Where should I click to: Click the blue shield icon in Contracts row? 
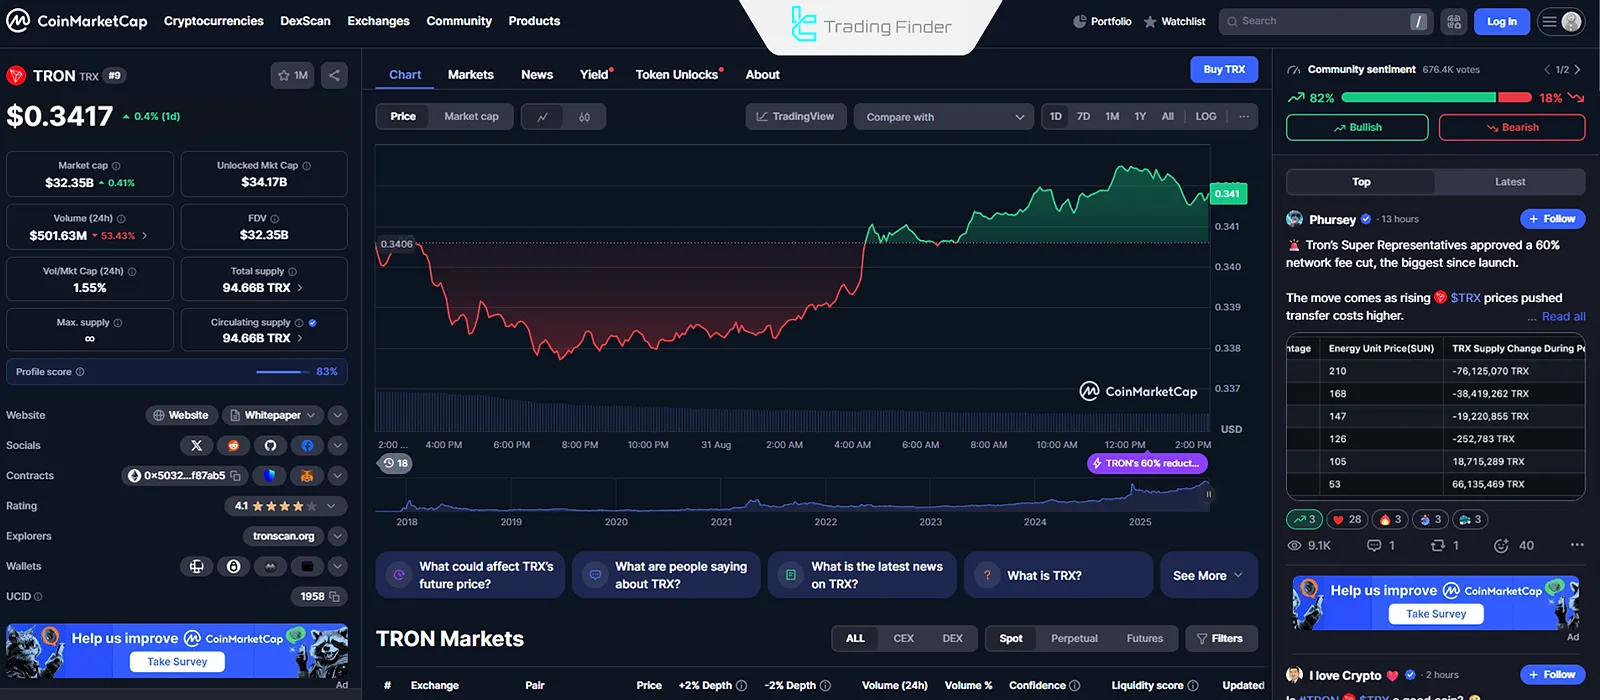[x=270, y=476]
